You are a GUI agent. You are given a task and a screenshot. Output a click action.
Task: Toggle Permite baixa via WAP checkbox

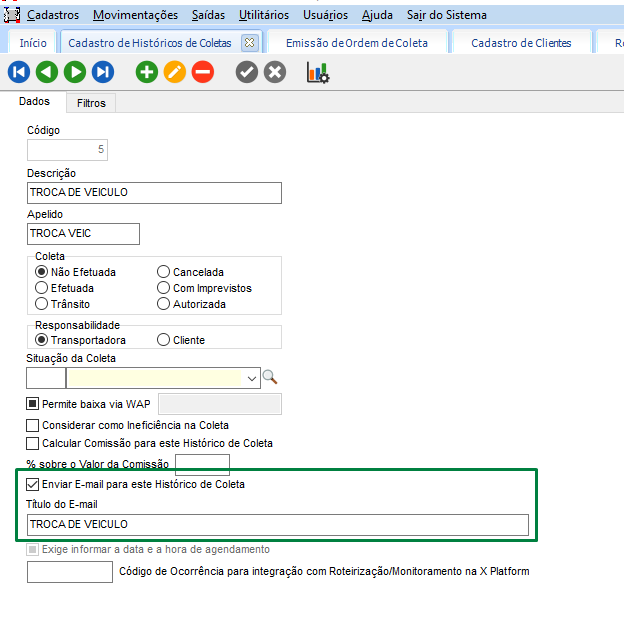coord(32,404)
